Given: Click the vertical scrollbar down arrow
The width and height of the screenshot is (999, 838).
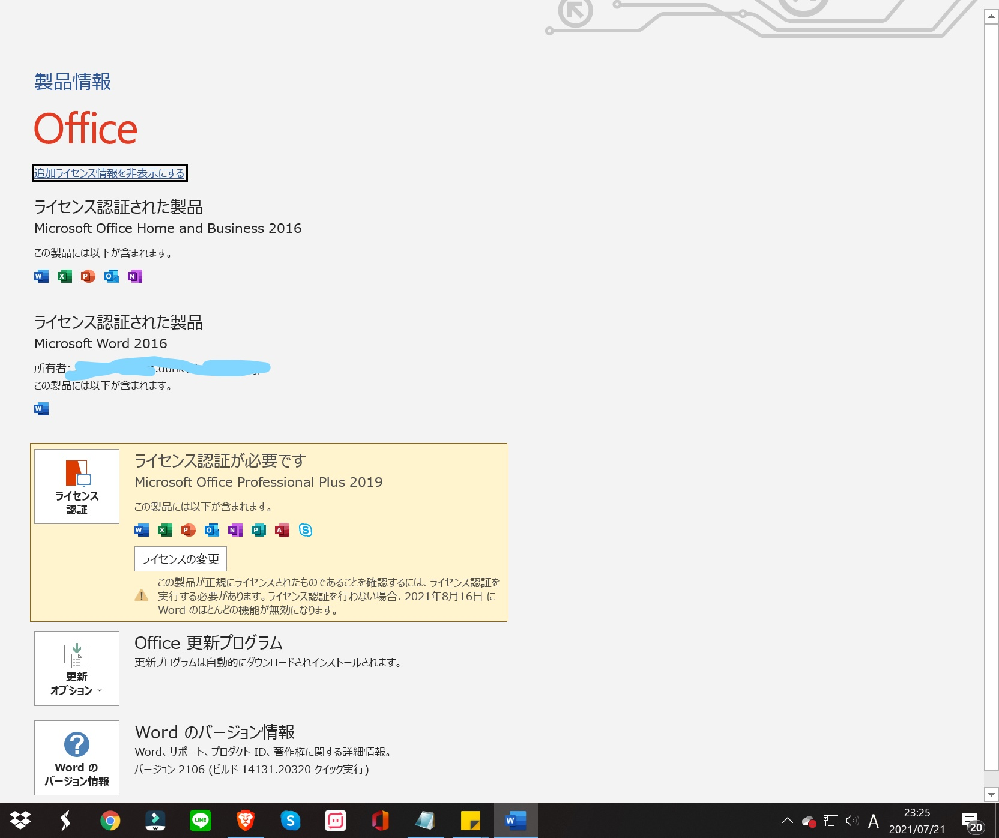Looking at the screenshot, I should point(991,794).
